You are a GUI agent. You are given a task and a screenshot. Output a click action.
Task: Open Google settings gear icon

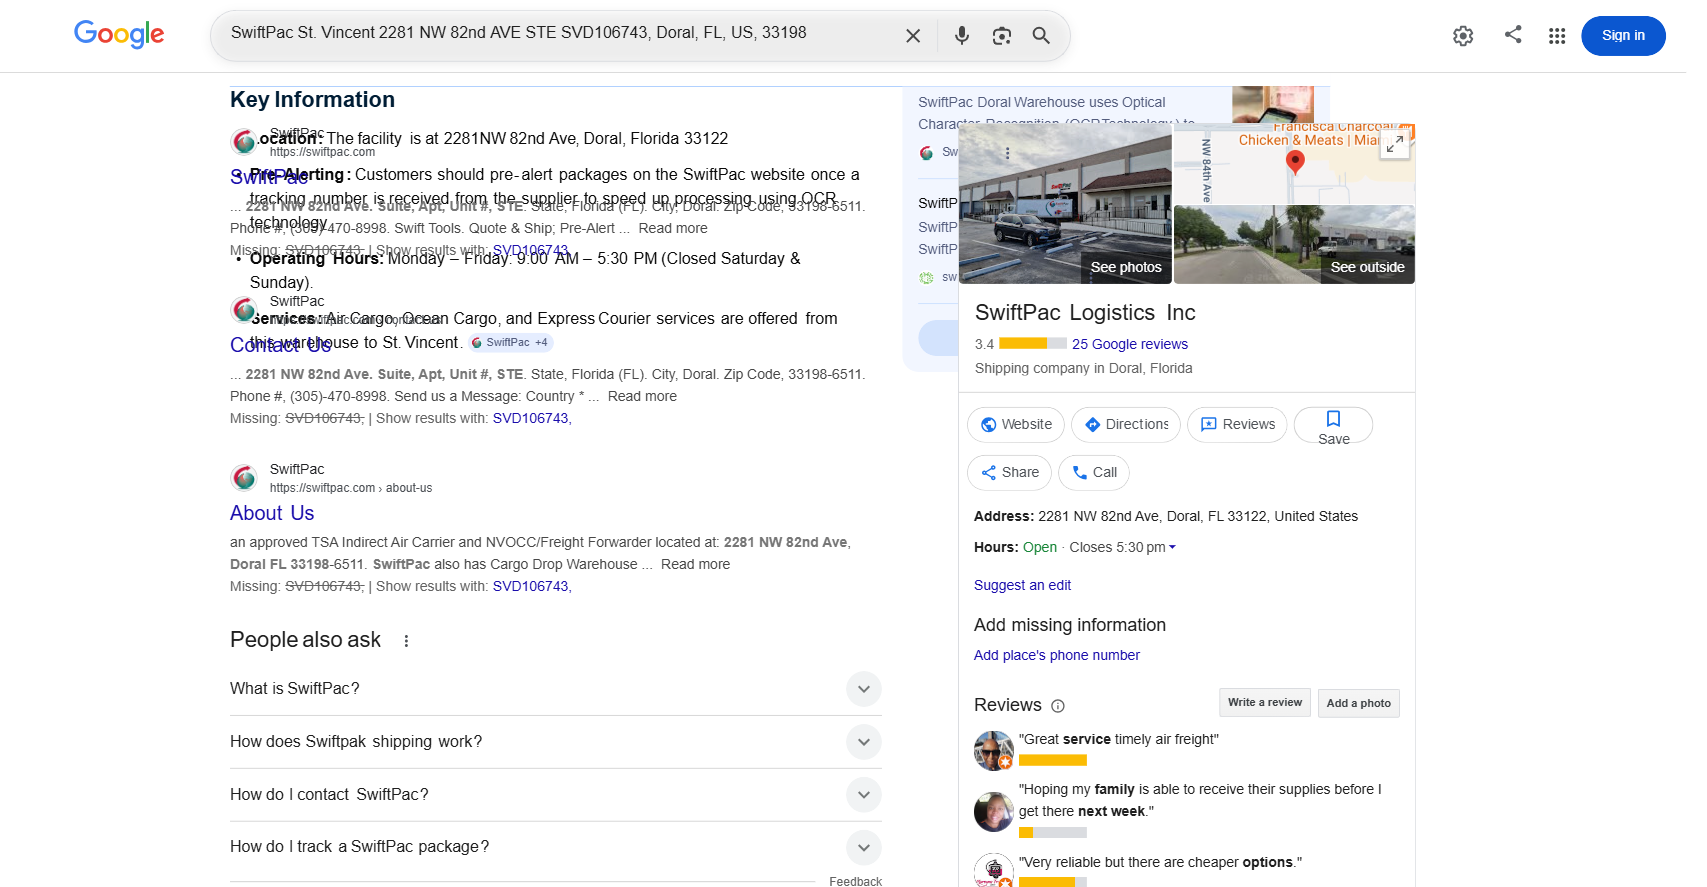point(1463,36)
